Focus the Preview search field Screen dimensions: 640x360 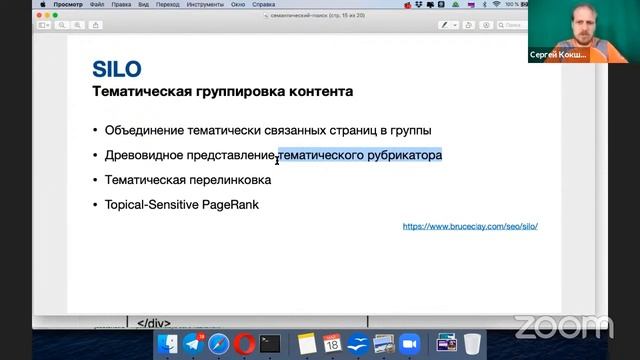[512, 25]
